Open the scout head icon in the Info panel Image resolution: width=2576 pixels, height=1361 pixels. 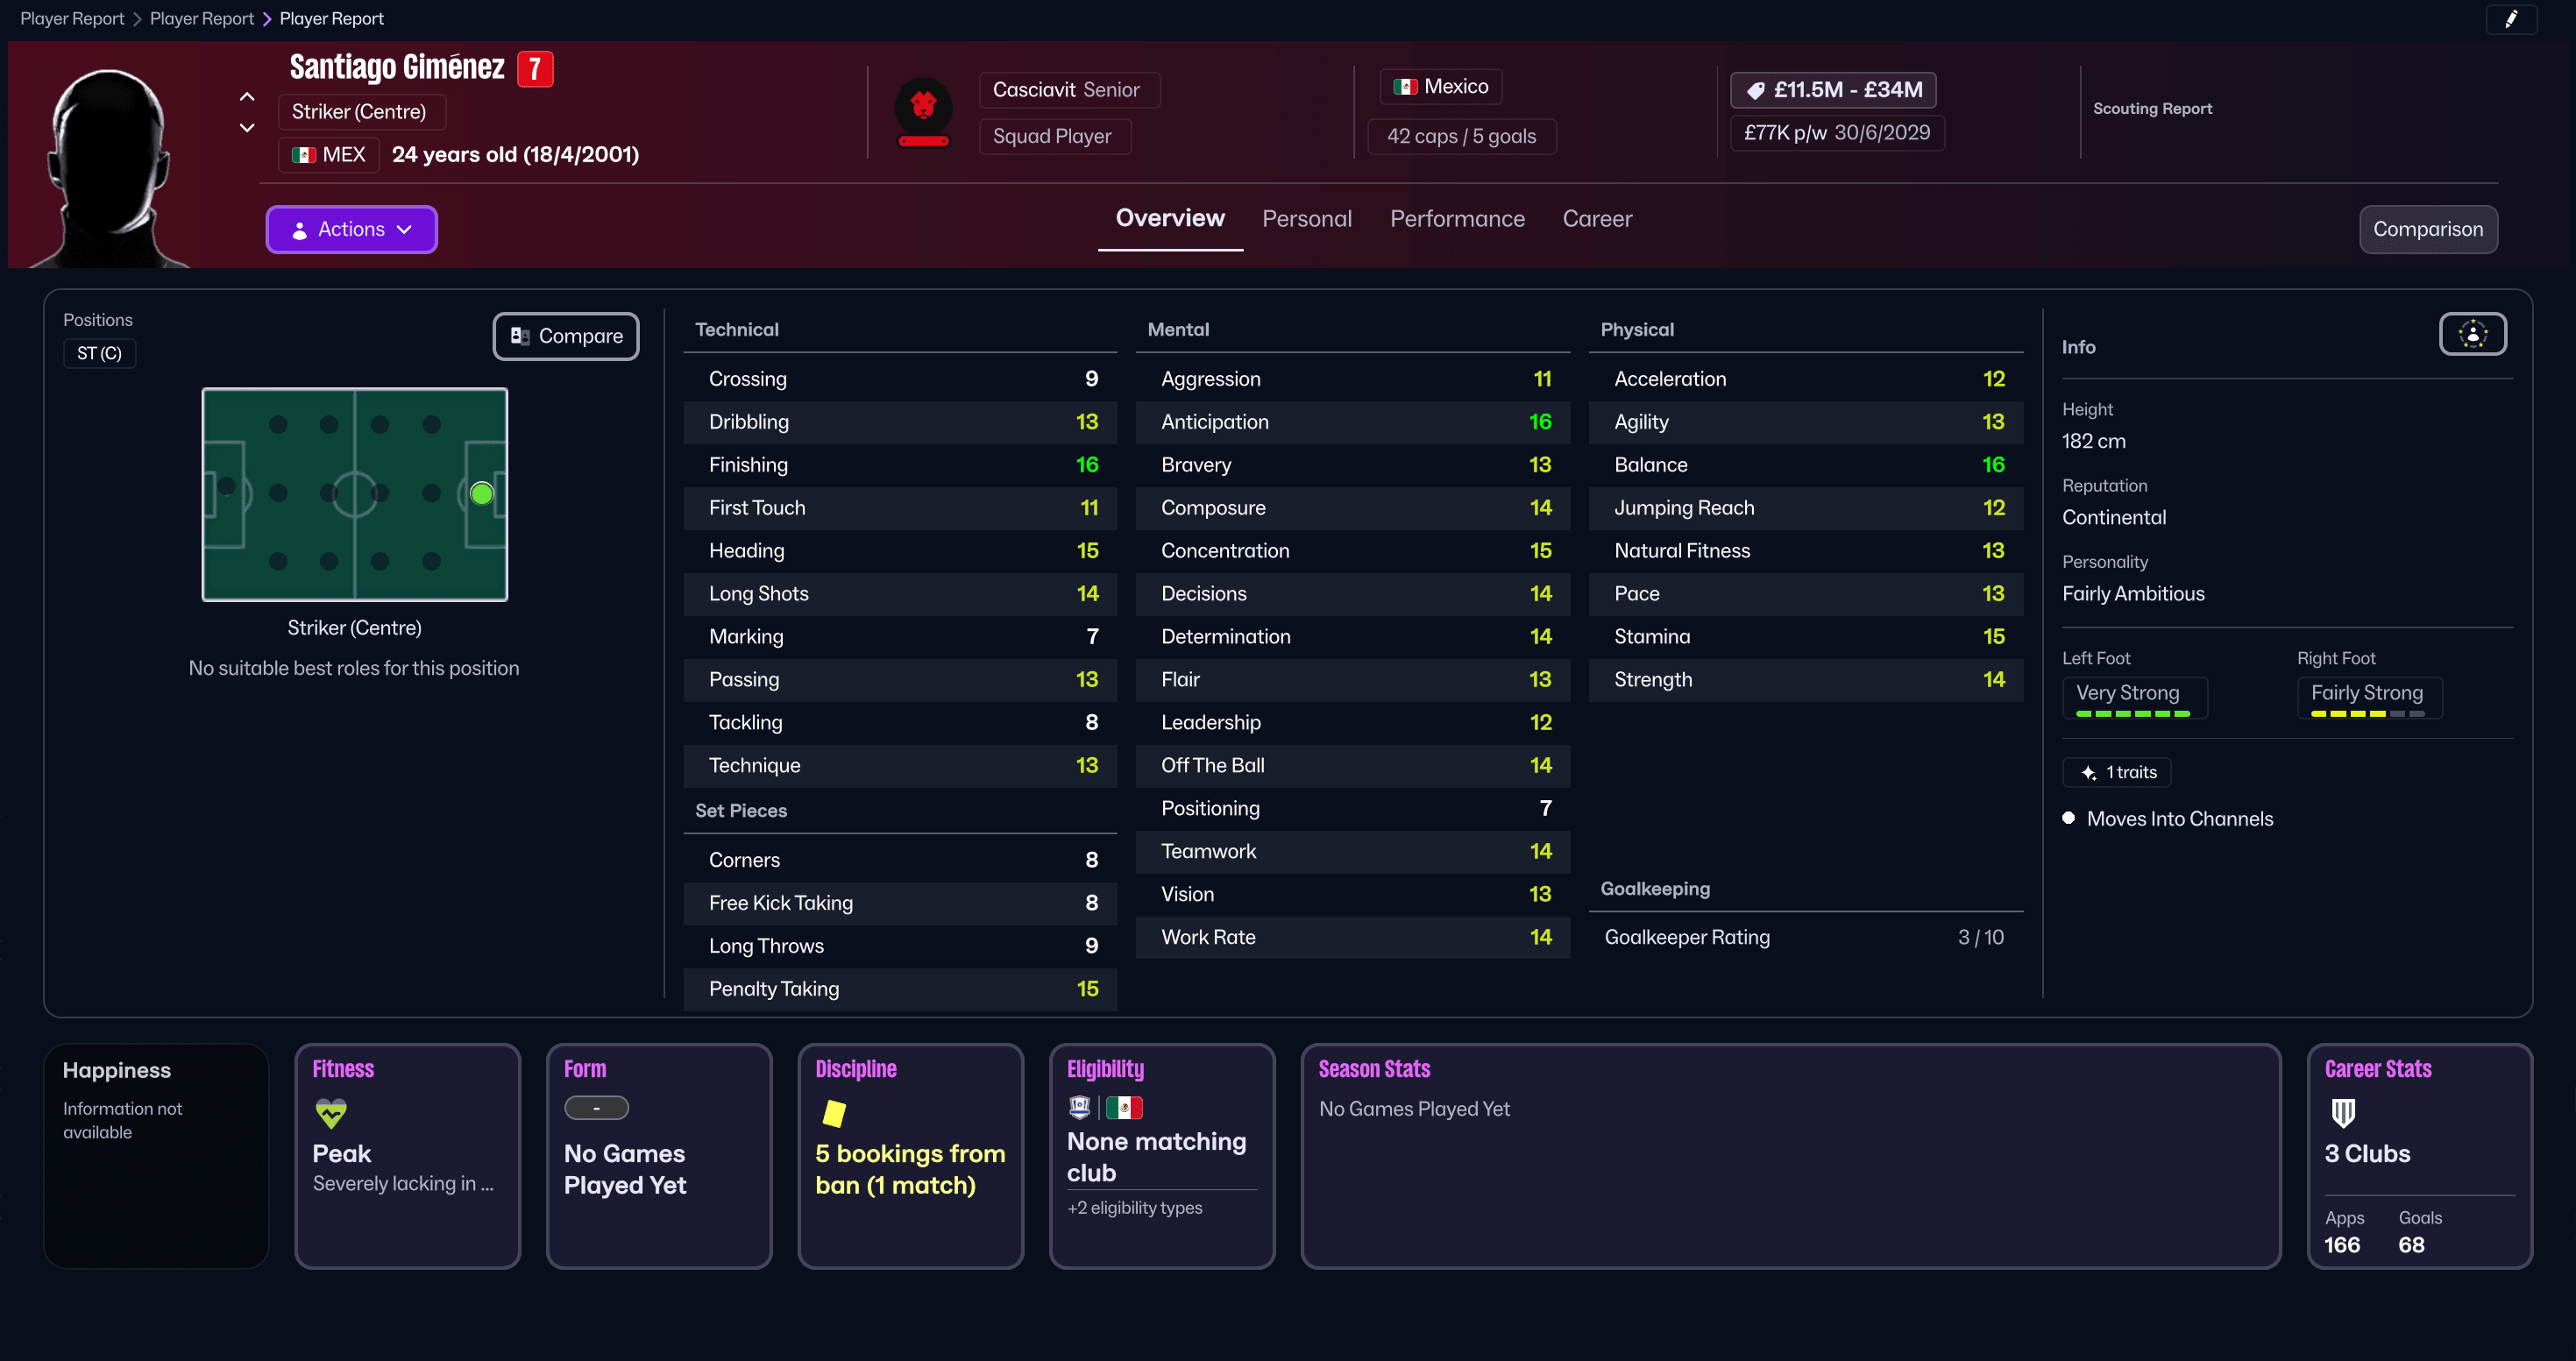point(2472,333)
